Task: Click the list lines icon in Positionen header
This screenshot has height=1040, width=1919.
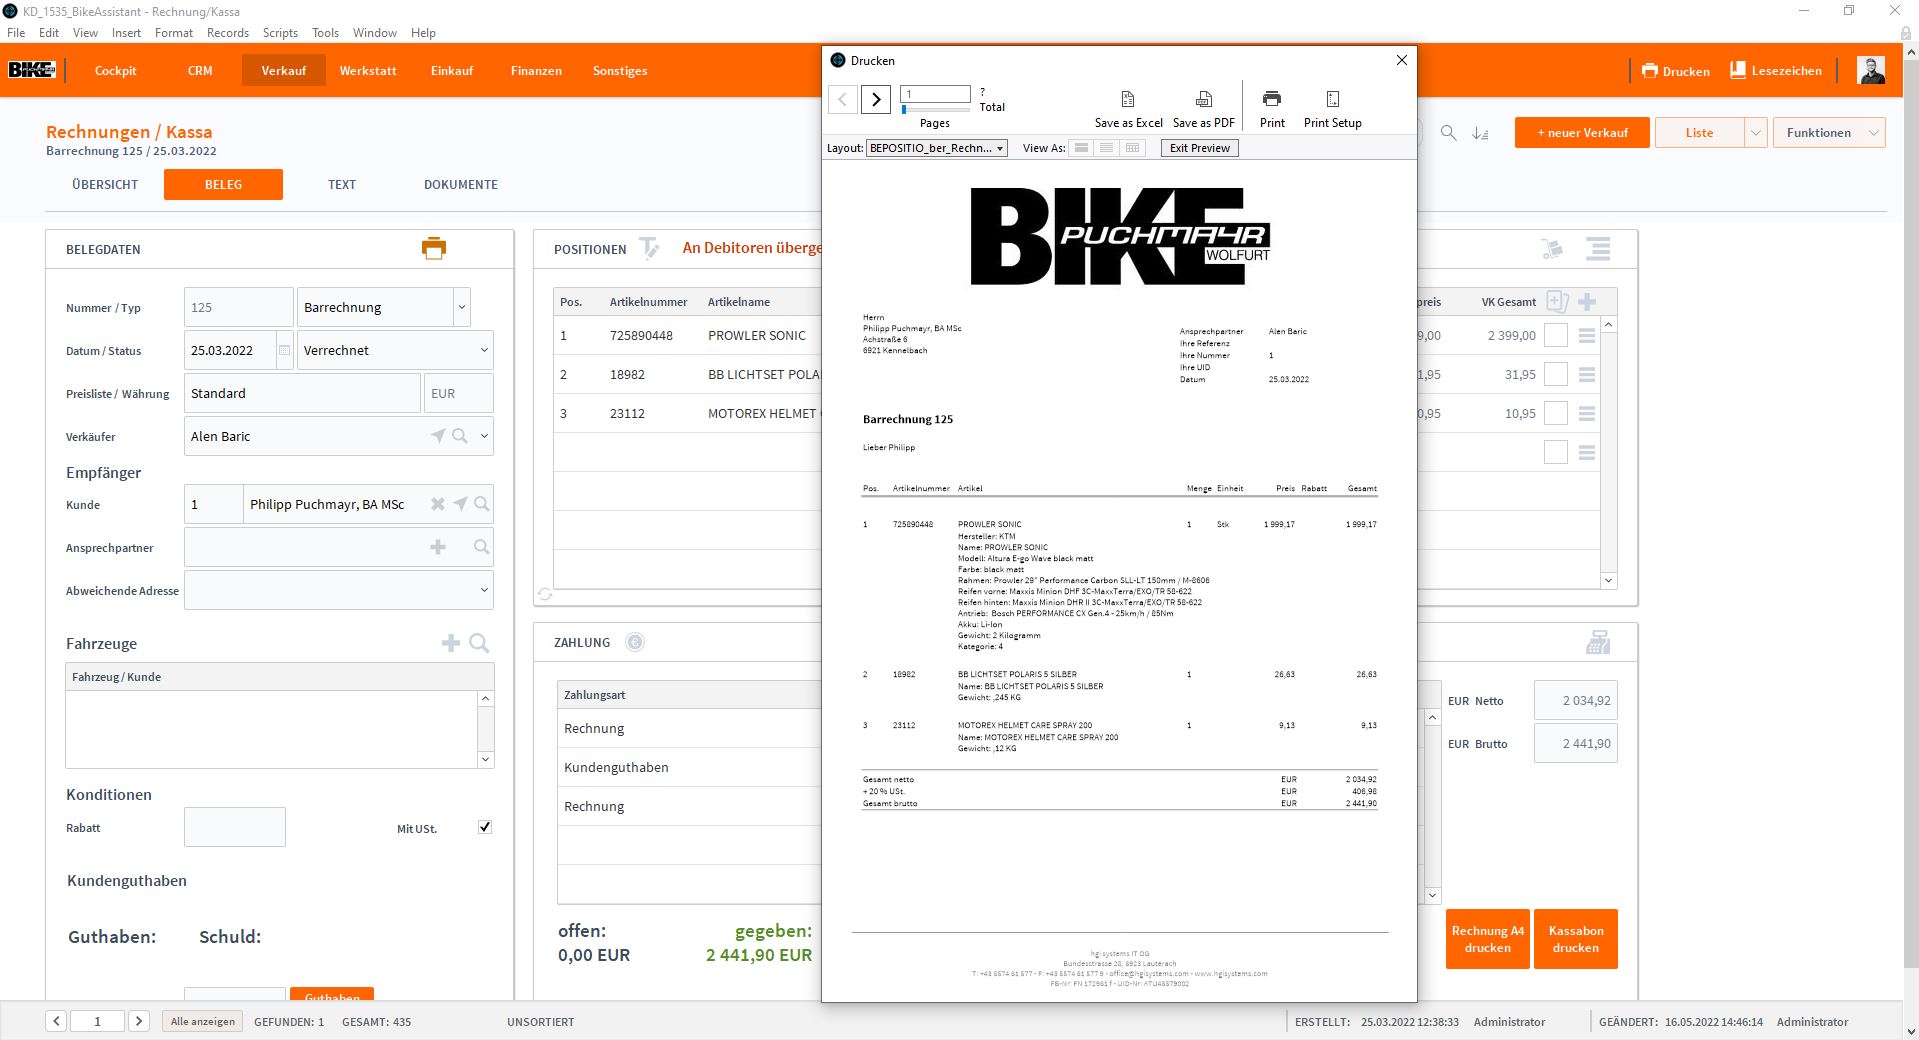Action: coord(1598,249)
